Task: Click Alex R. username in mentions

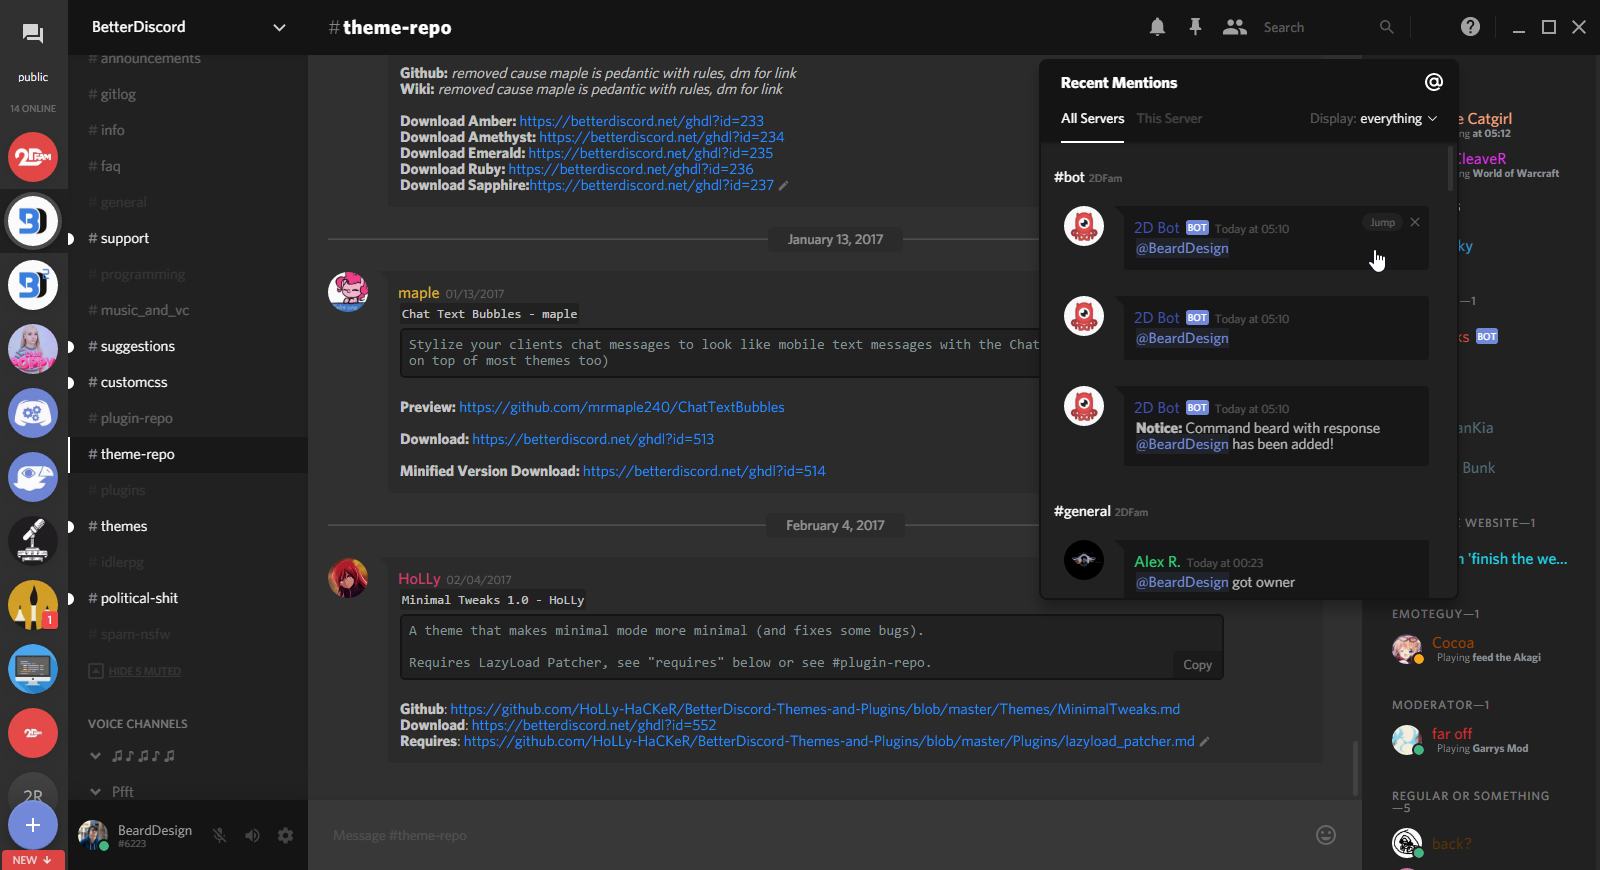Action: (x=1157, y=562)
